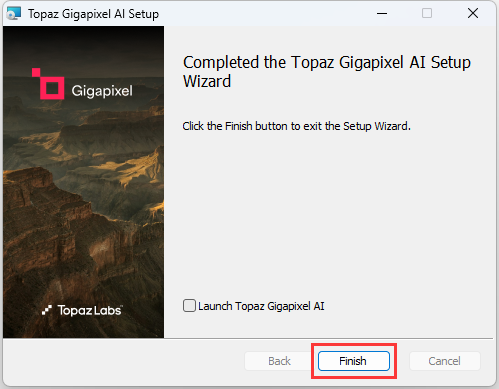Click the Finish button instruction sentence
This screenshot has height=389, width=499.
(296, 126)
